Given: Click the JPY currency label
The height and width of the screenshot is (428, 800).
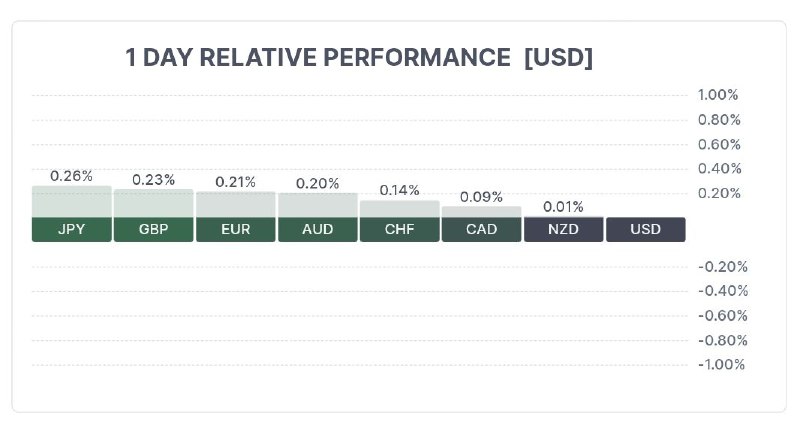Looking at the screenshot, I should 72,230.
